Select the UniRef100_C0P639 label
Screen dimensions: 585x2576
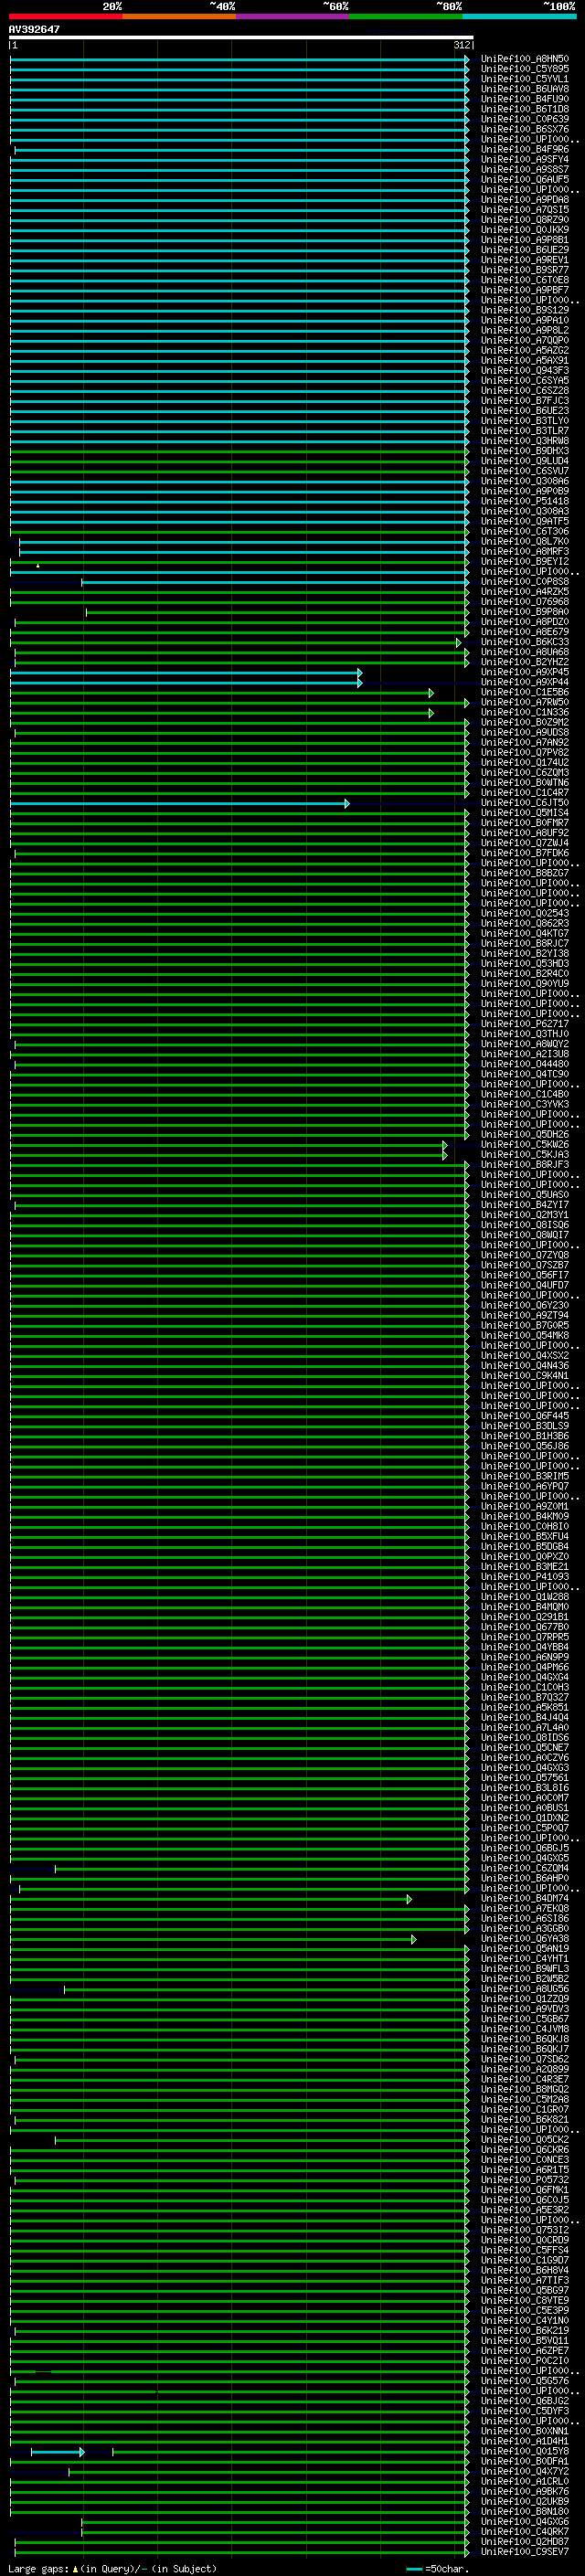point(524,119)
